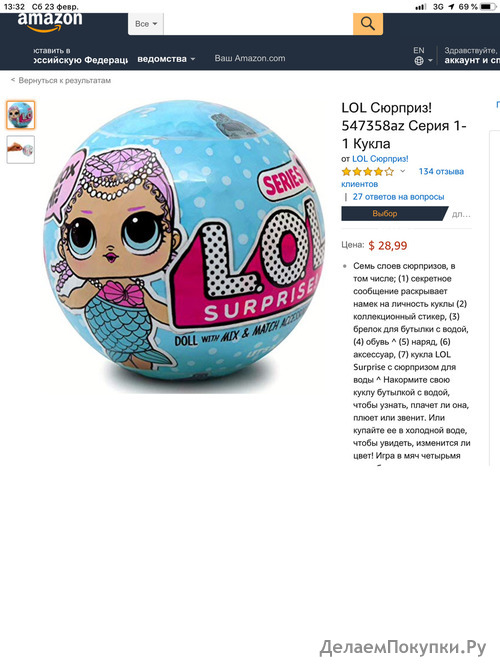Click the back arrow near Вернуться к результатам
The height and width of the screenshot is (666, 500).
tap(13, 80)
